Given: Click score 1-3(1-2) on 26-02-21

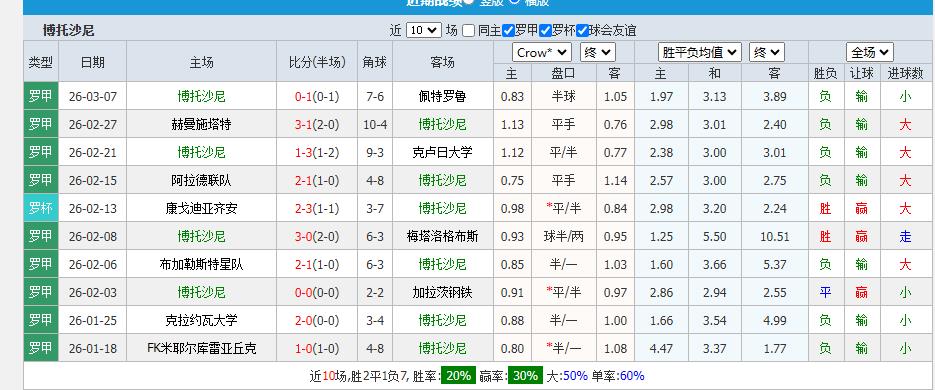Looking at the screenshot, I should point(317,153).
